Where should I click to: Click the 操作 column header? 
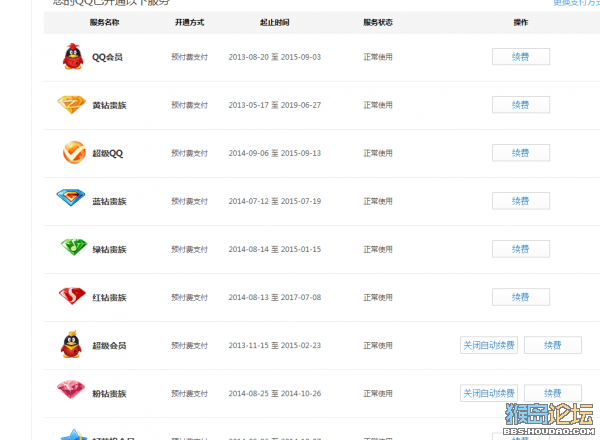pos(520,23)
